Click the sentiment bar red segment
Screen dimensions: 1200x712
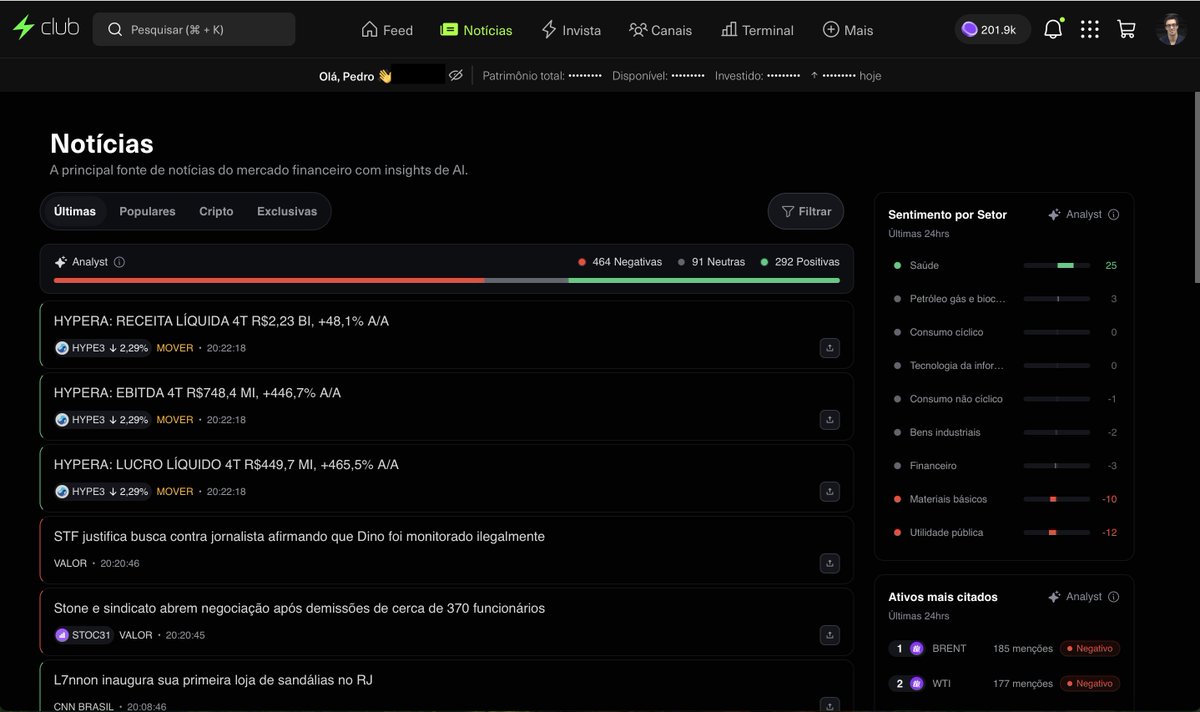[269, 280]
